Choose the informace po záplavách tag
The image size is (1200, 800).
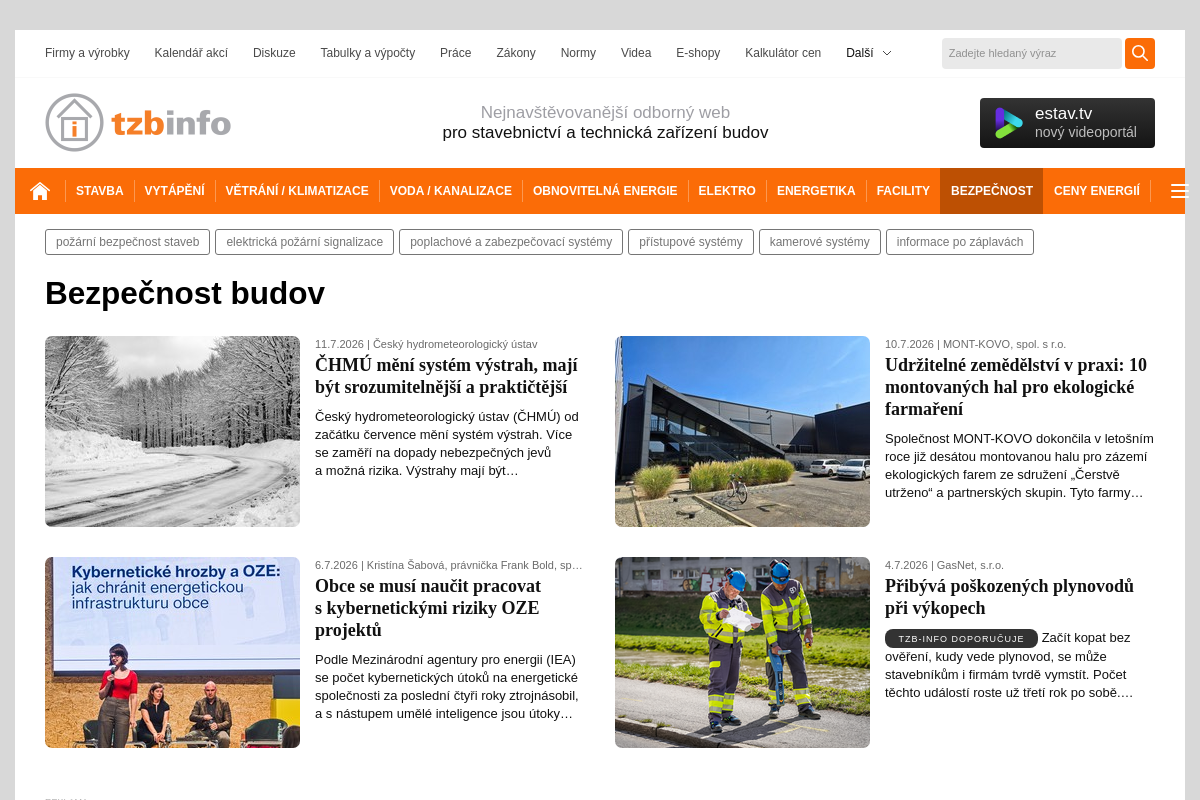[x=959, y=242]
